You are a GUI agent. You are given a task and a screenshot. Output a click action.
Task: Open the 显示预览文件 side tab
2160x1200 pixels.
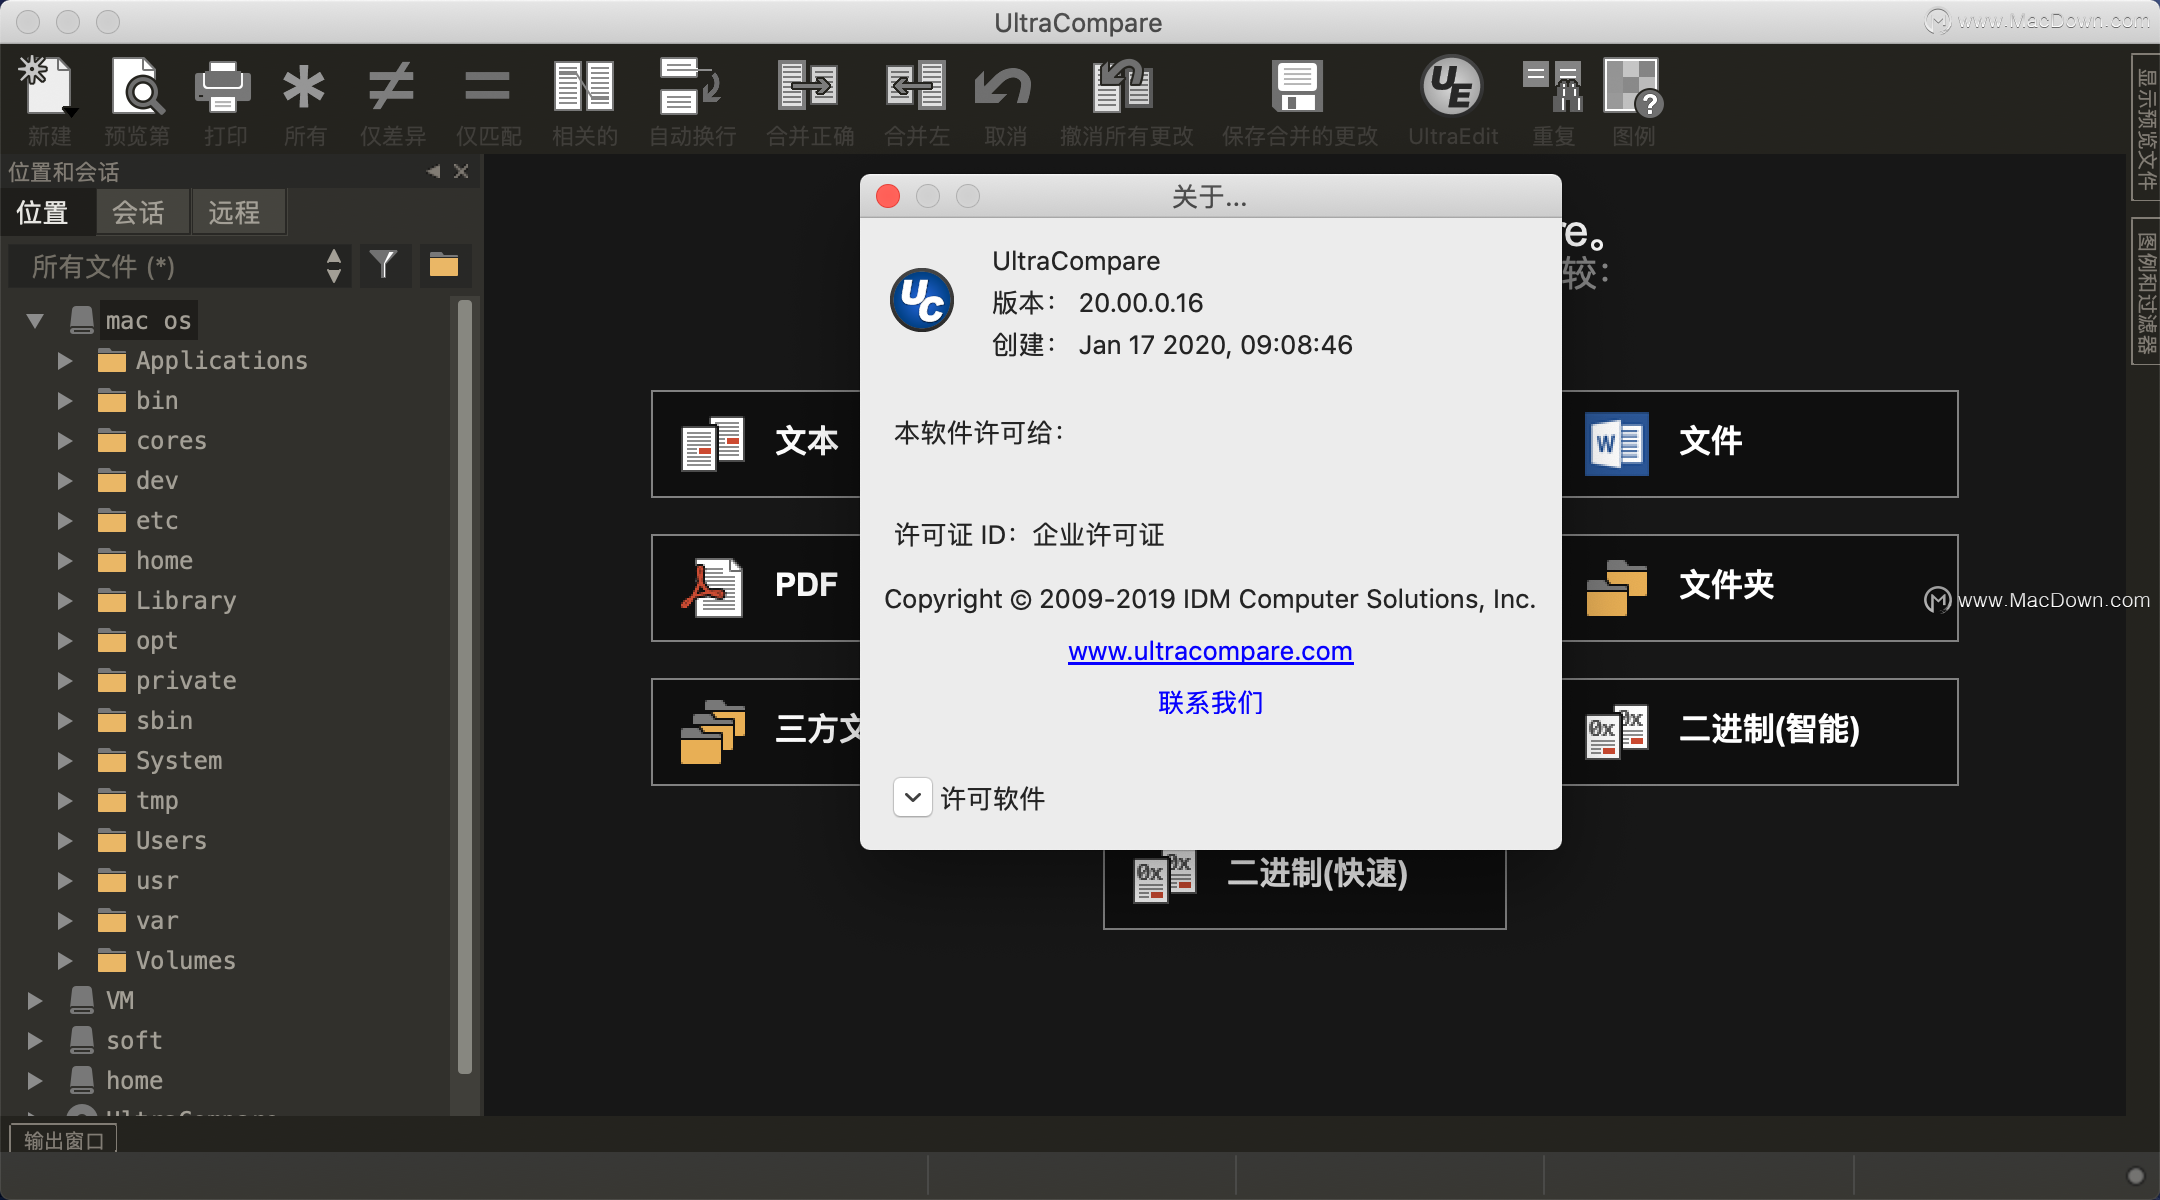coord(2146,128)
